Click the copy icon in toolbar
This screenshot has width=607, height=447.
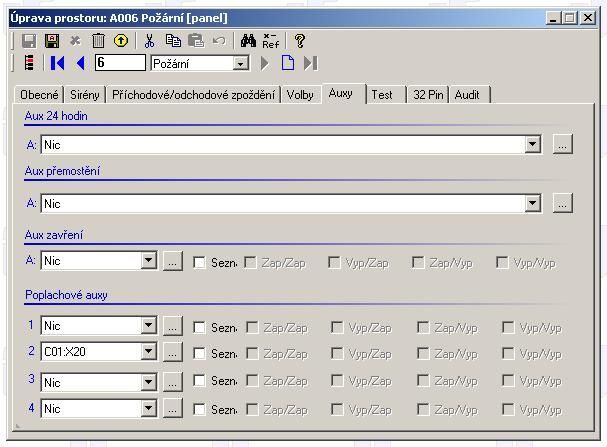click(x=173, y=41)
